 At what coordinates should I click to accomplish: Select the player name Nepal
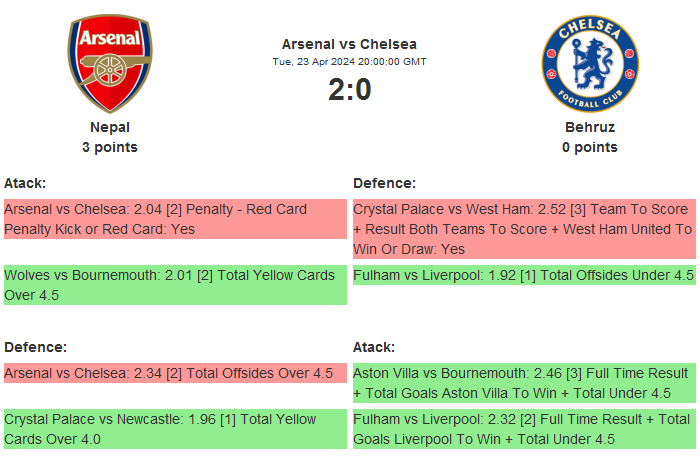[110, 127]
